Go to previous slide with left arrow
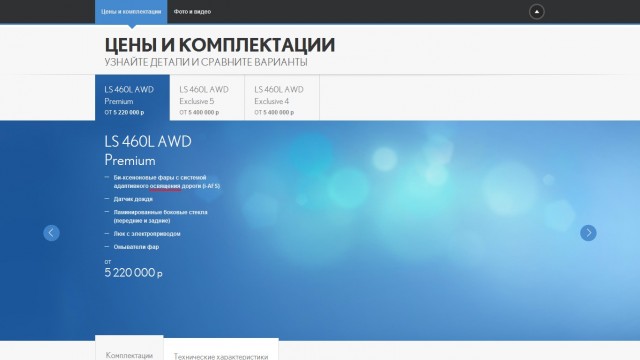This screenshot has width=640, height=360. point(51,233)
